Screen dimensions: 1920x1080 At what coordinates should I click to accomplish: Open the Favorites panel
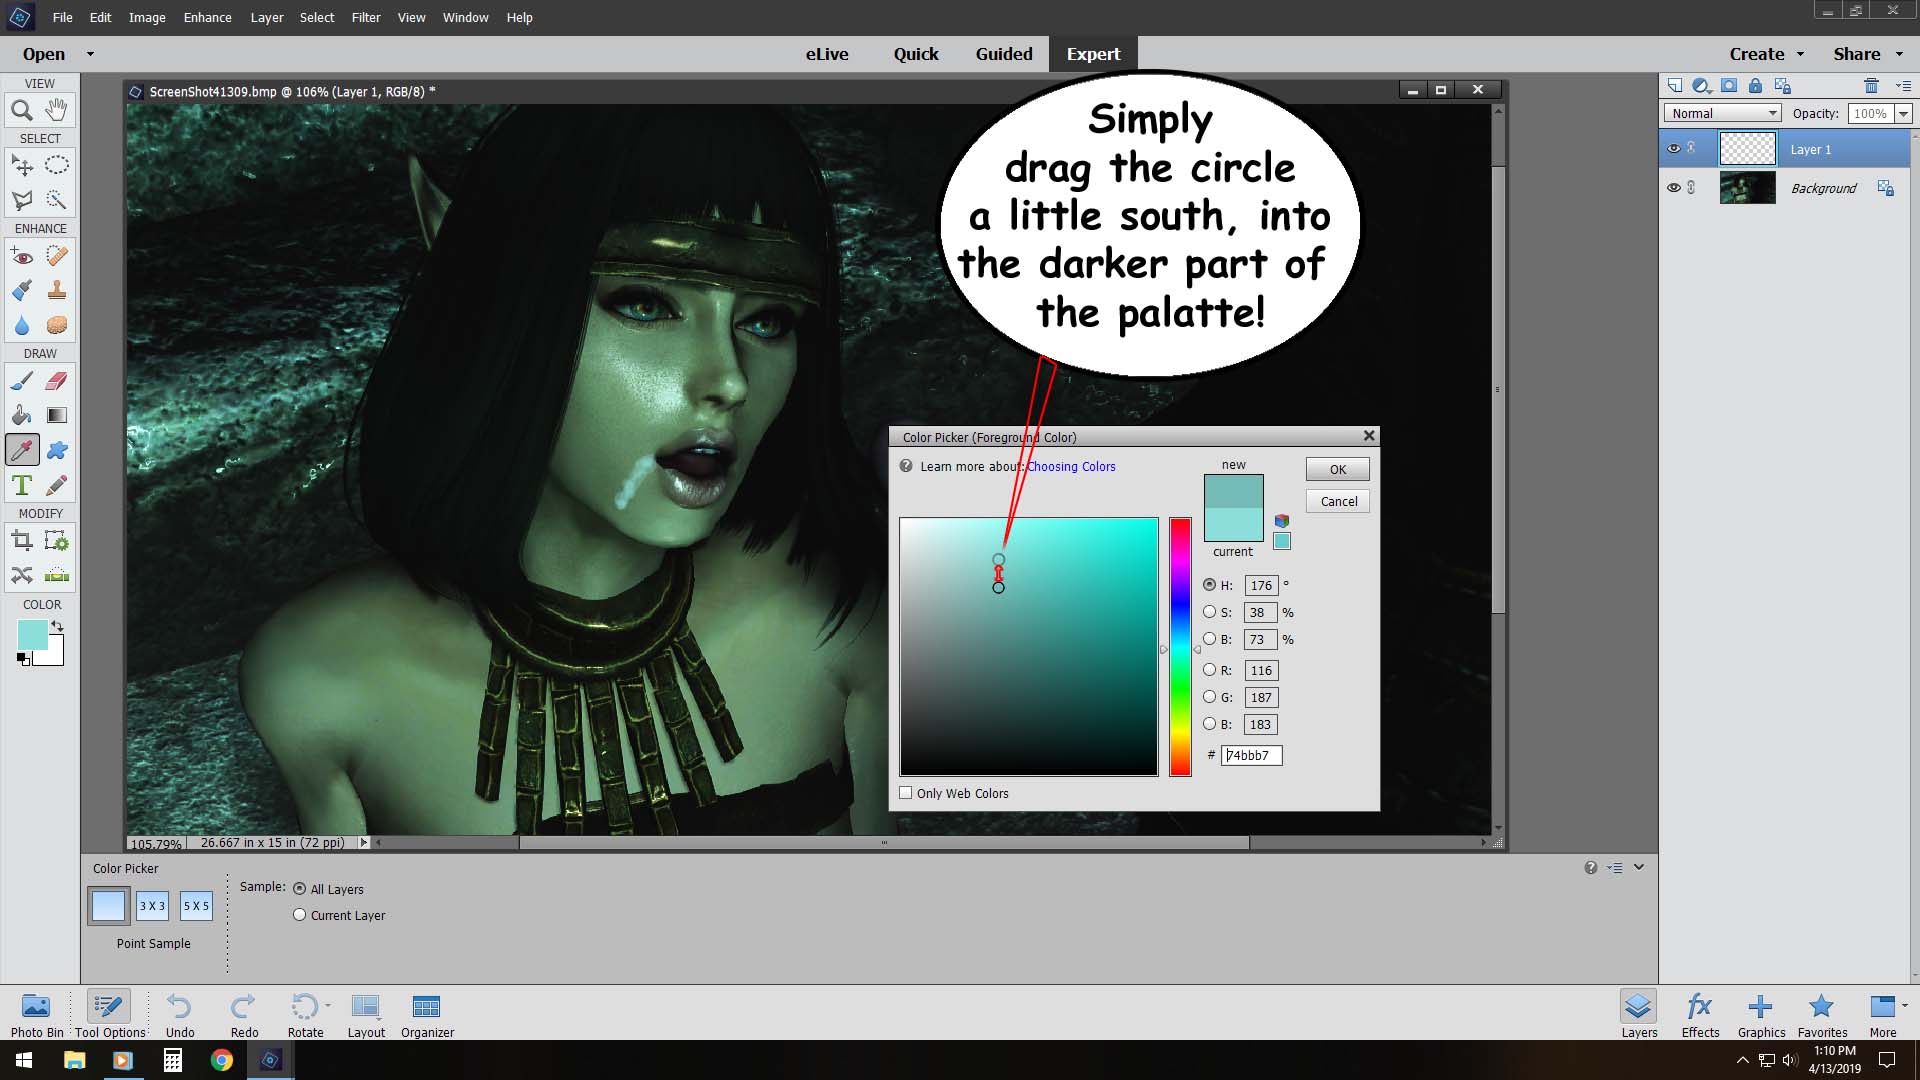click(1822, 1015)
